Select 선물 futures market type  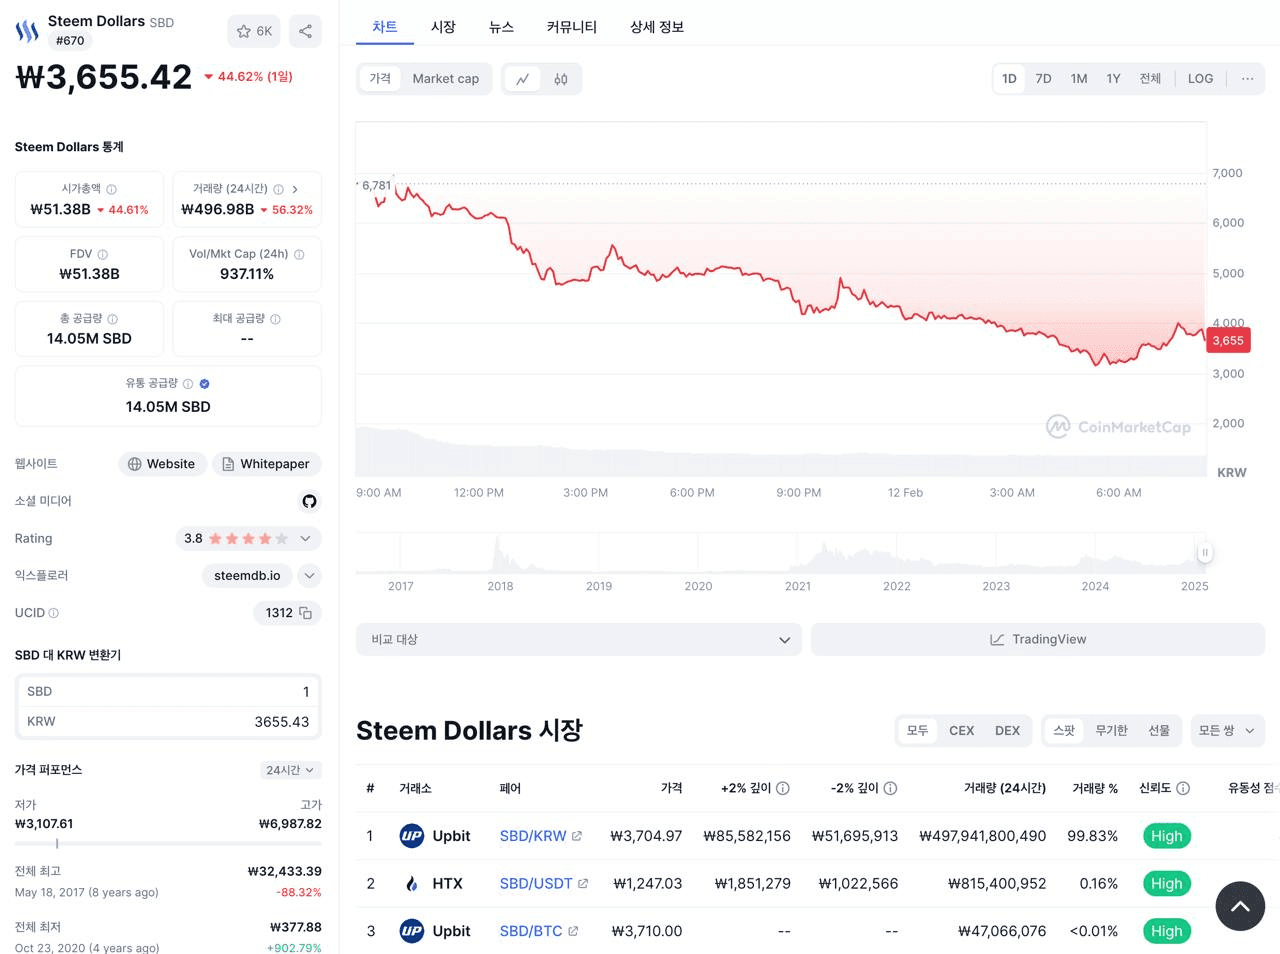[x=1158, y=731]
